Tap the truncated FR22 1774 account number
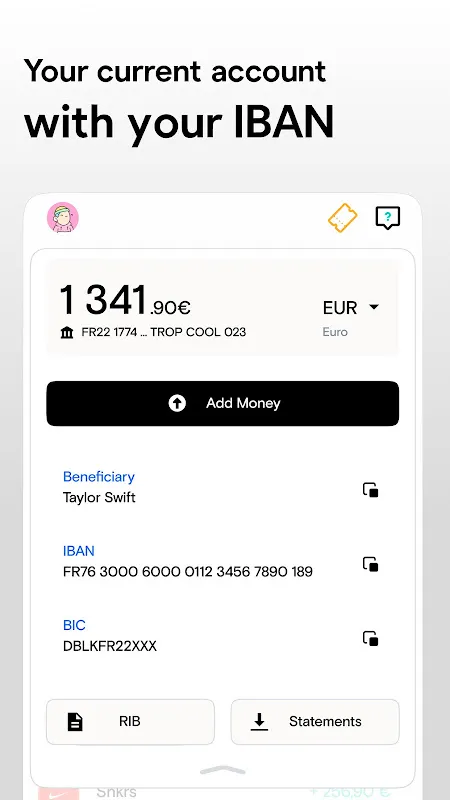This screenshot has height=800, width=450. pyautogui.click(x=164, y=332)
